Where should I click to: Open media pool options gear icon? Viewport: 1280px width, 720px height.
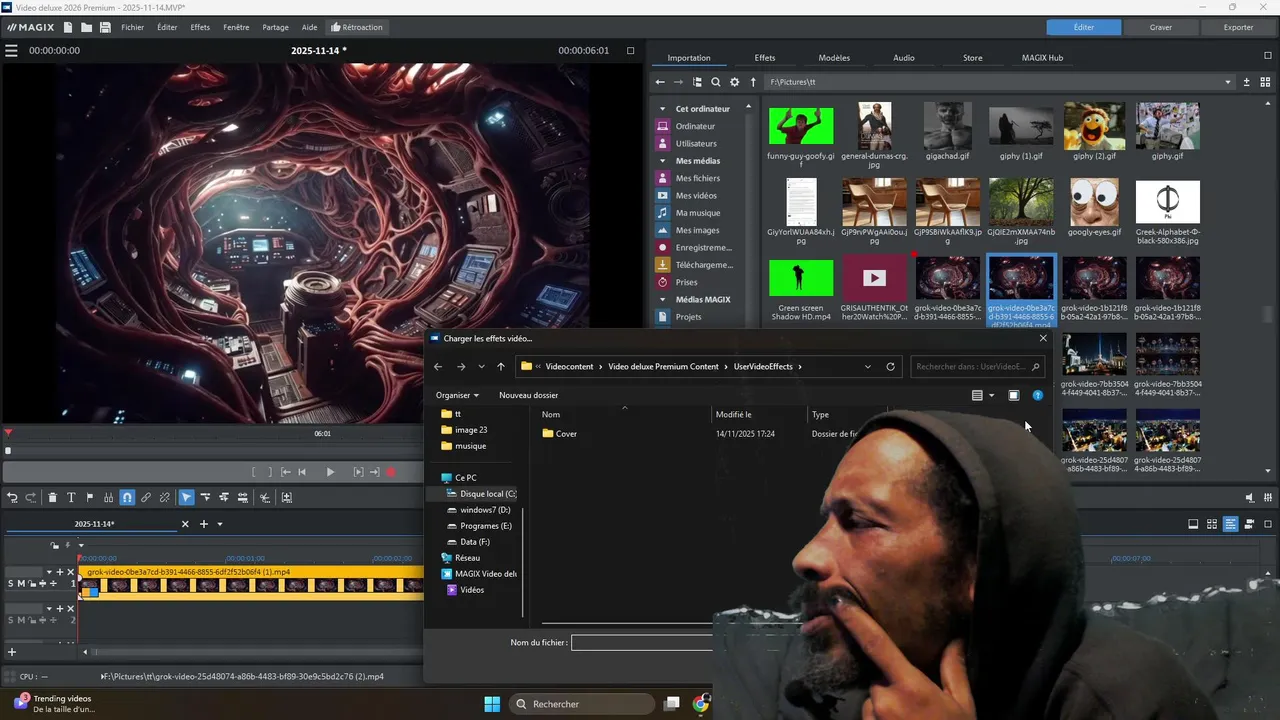pyautogui.click(x=735, y=82)
